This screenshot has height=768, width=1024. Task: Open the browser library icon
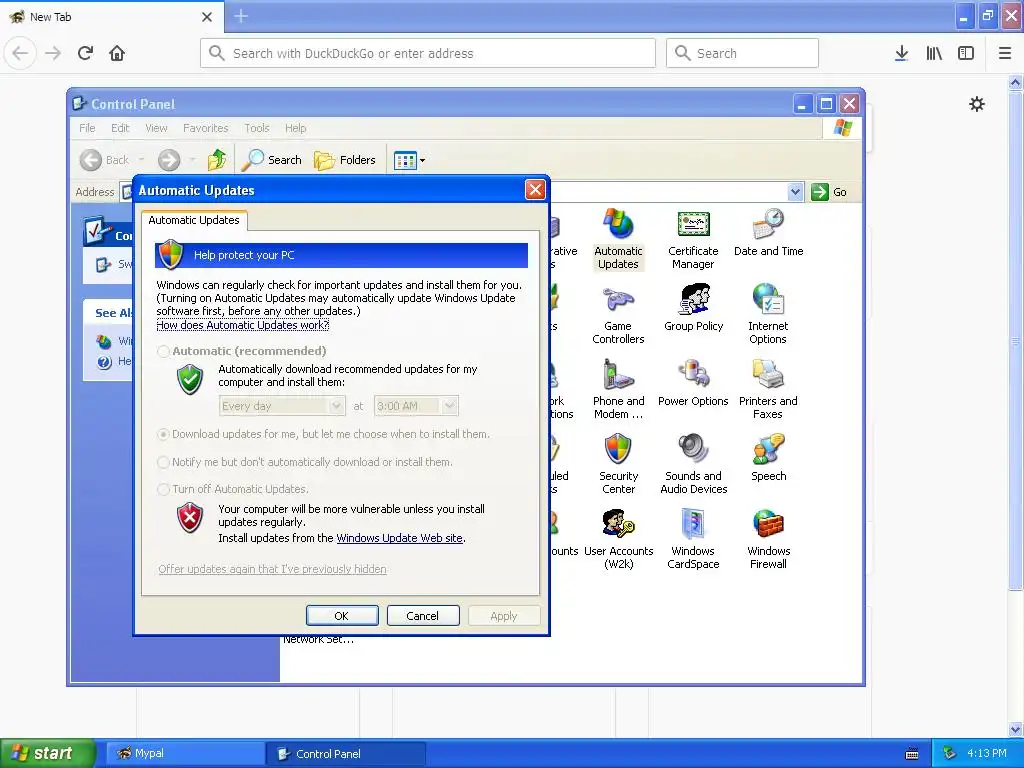tap(934, 53)
